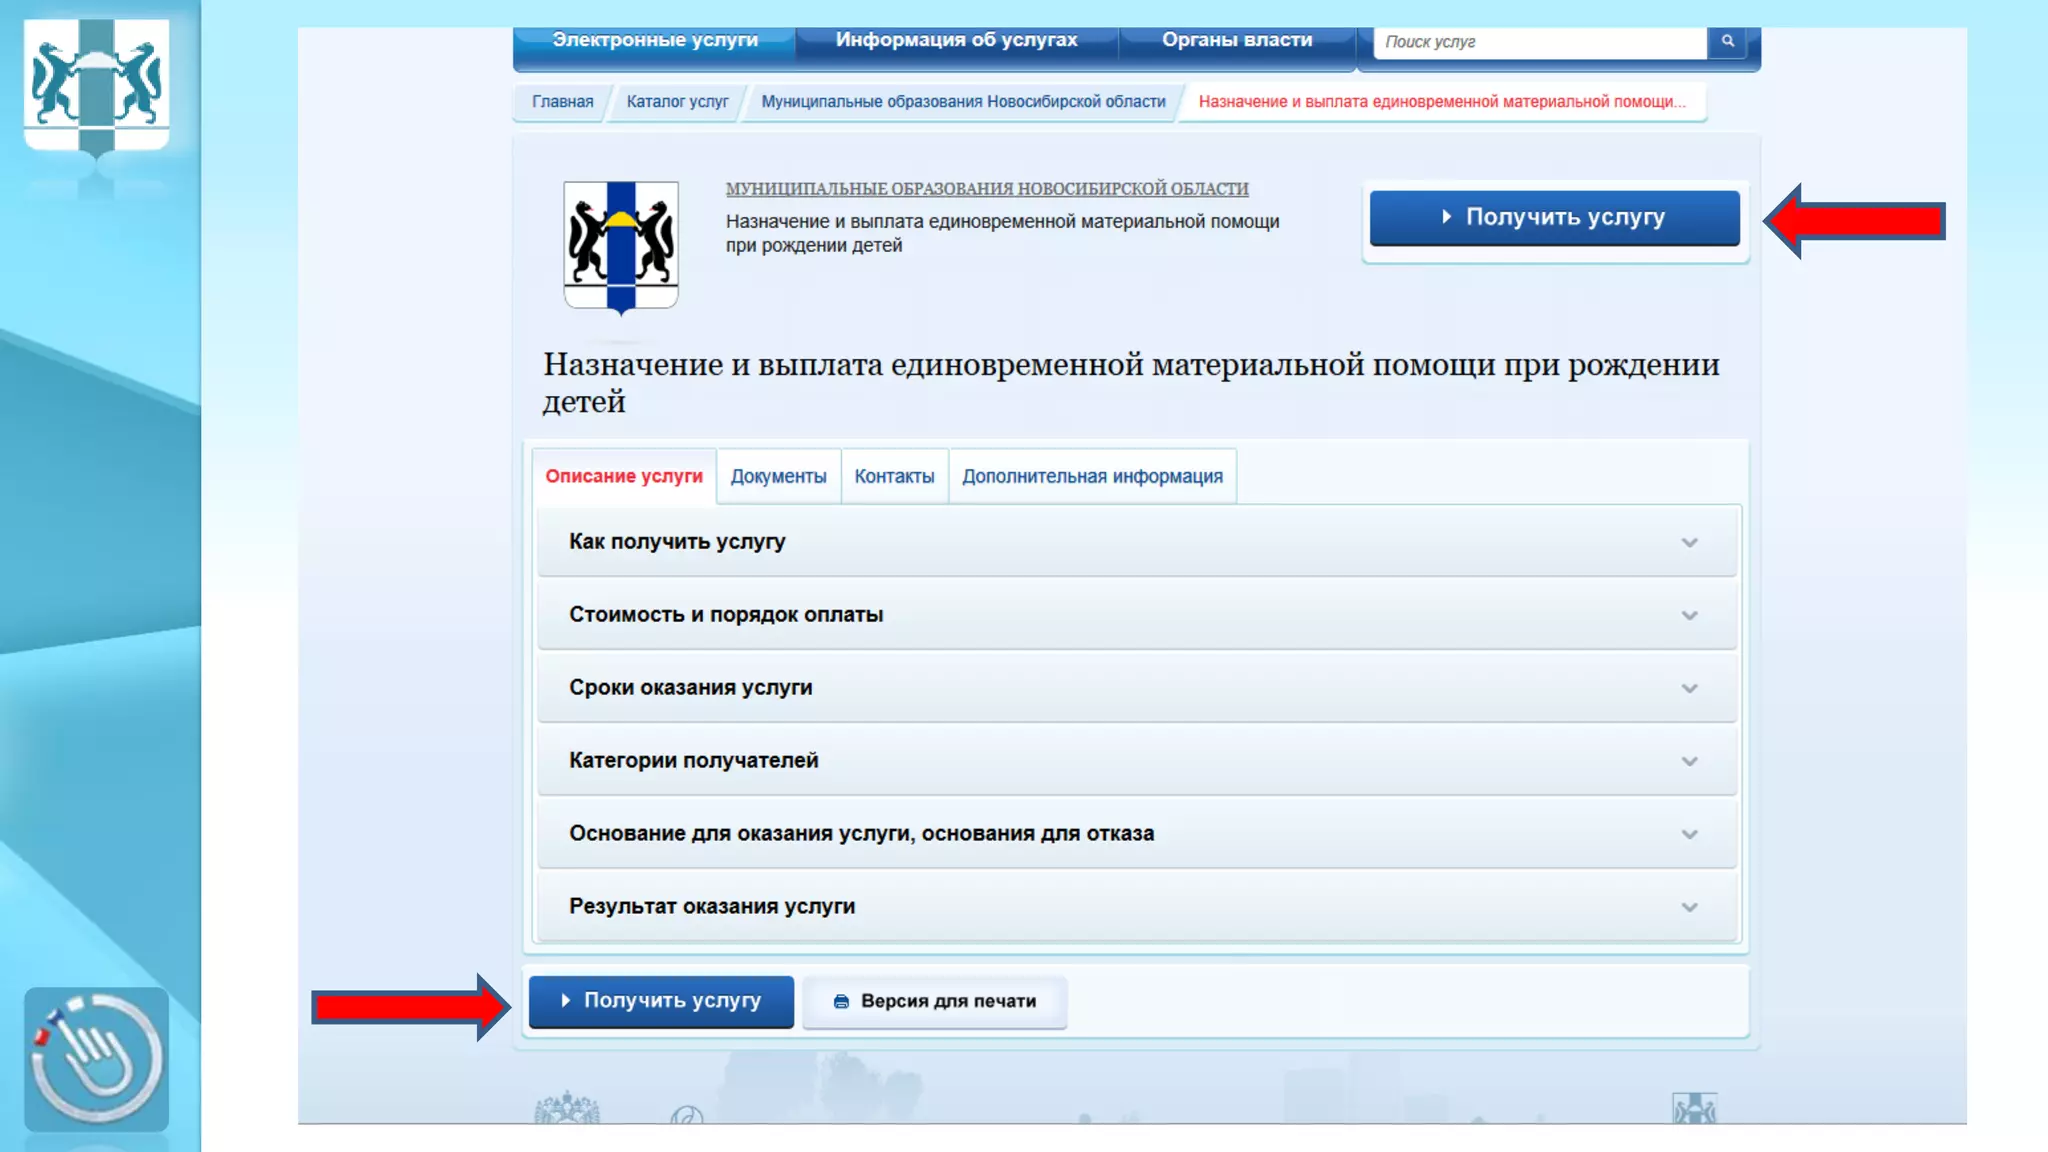Click the Категории получателей heading text
2048x1152 pixels.
point(693,760)
